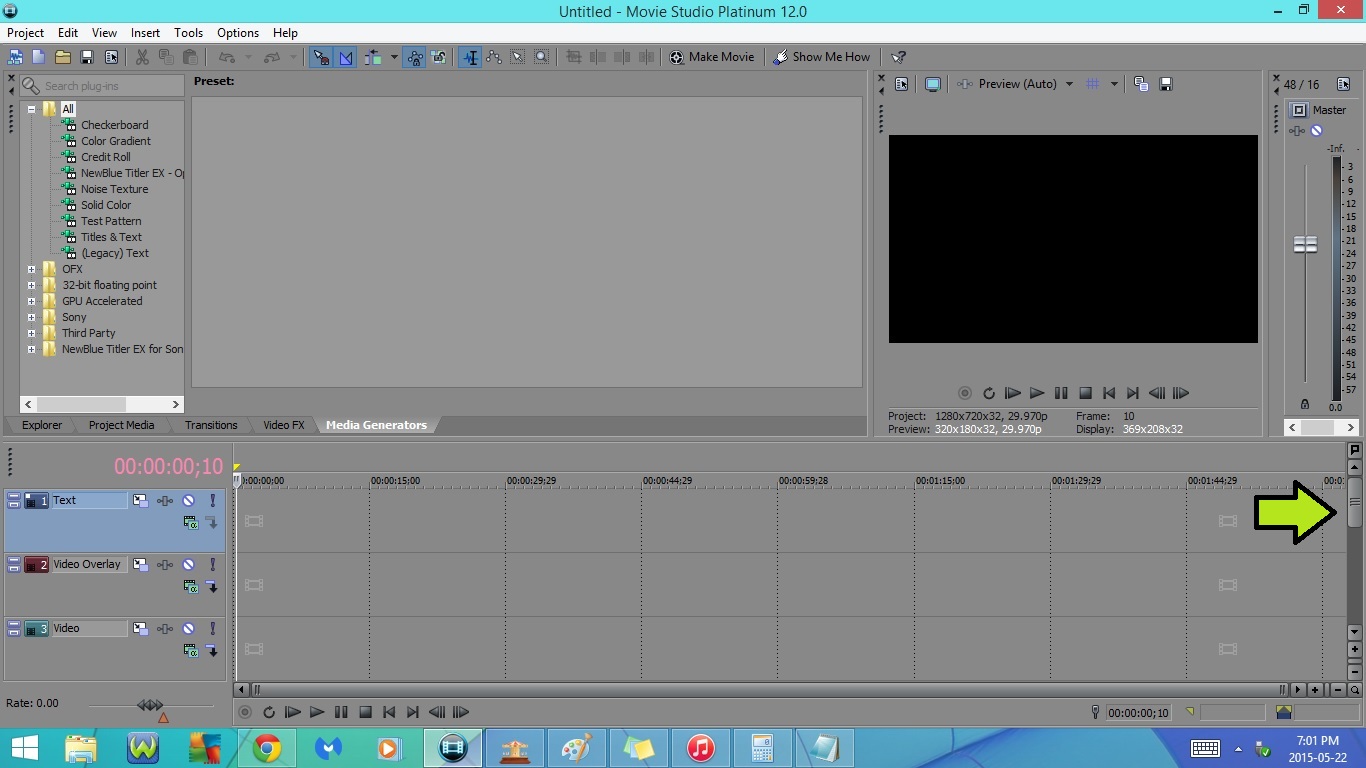Open auto ripple mode dropdown arrow
The height and width of the screenshot is (768, 1366).
[394, 57]
